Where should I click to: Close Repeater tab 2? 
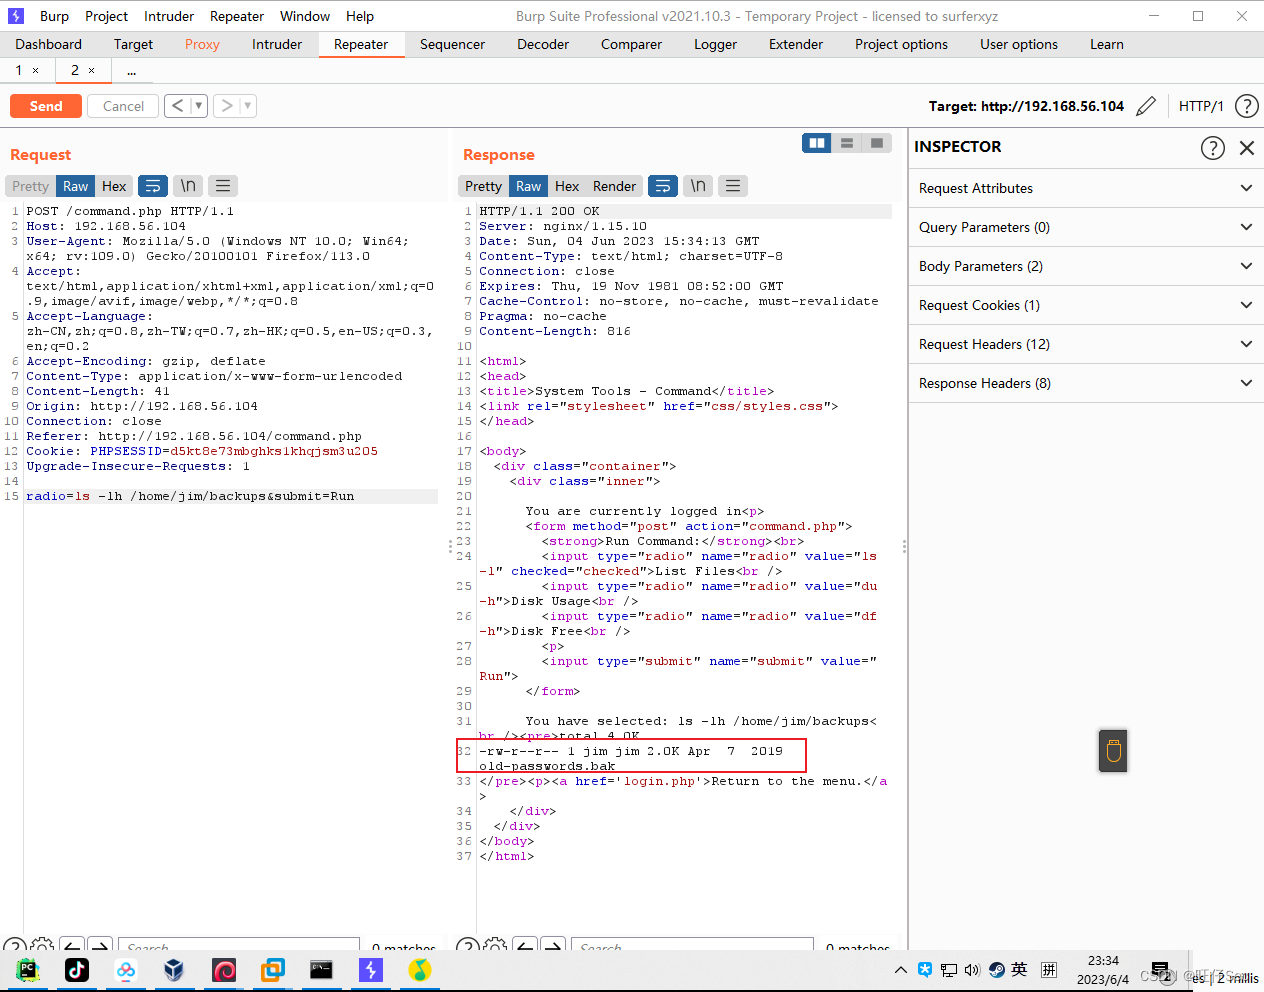(91, 70)
